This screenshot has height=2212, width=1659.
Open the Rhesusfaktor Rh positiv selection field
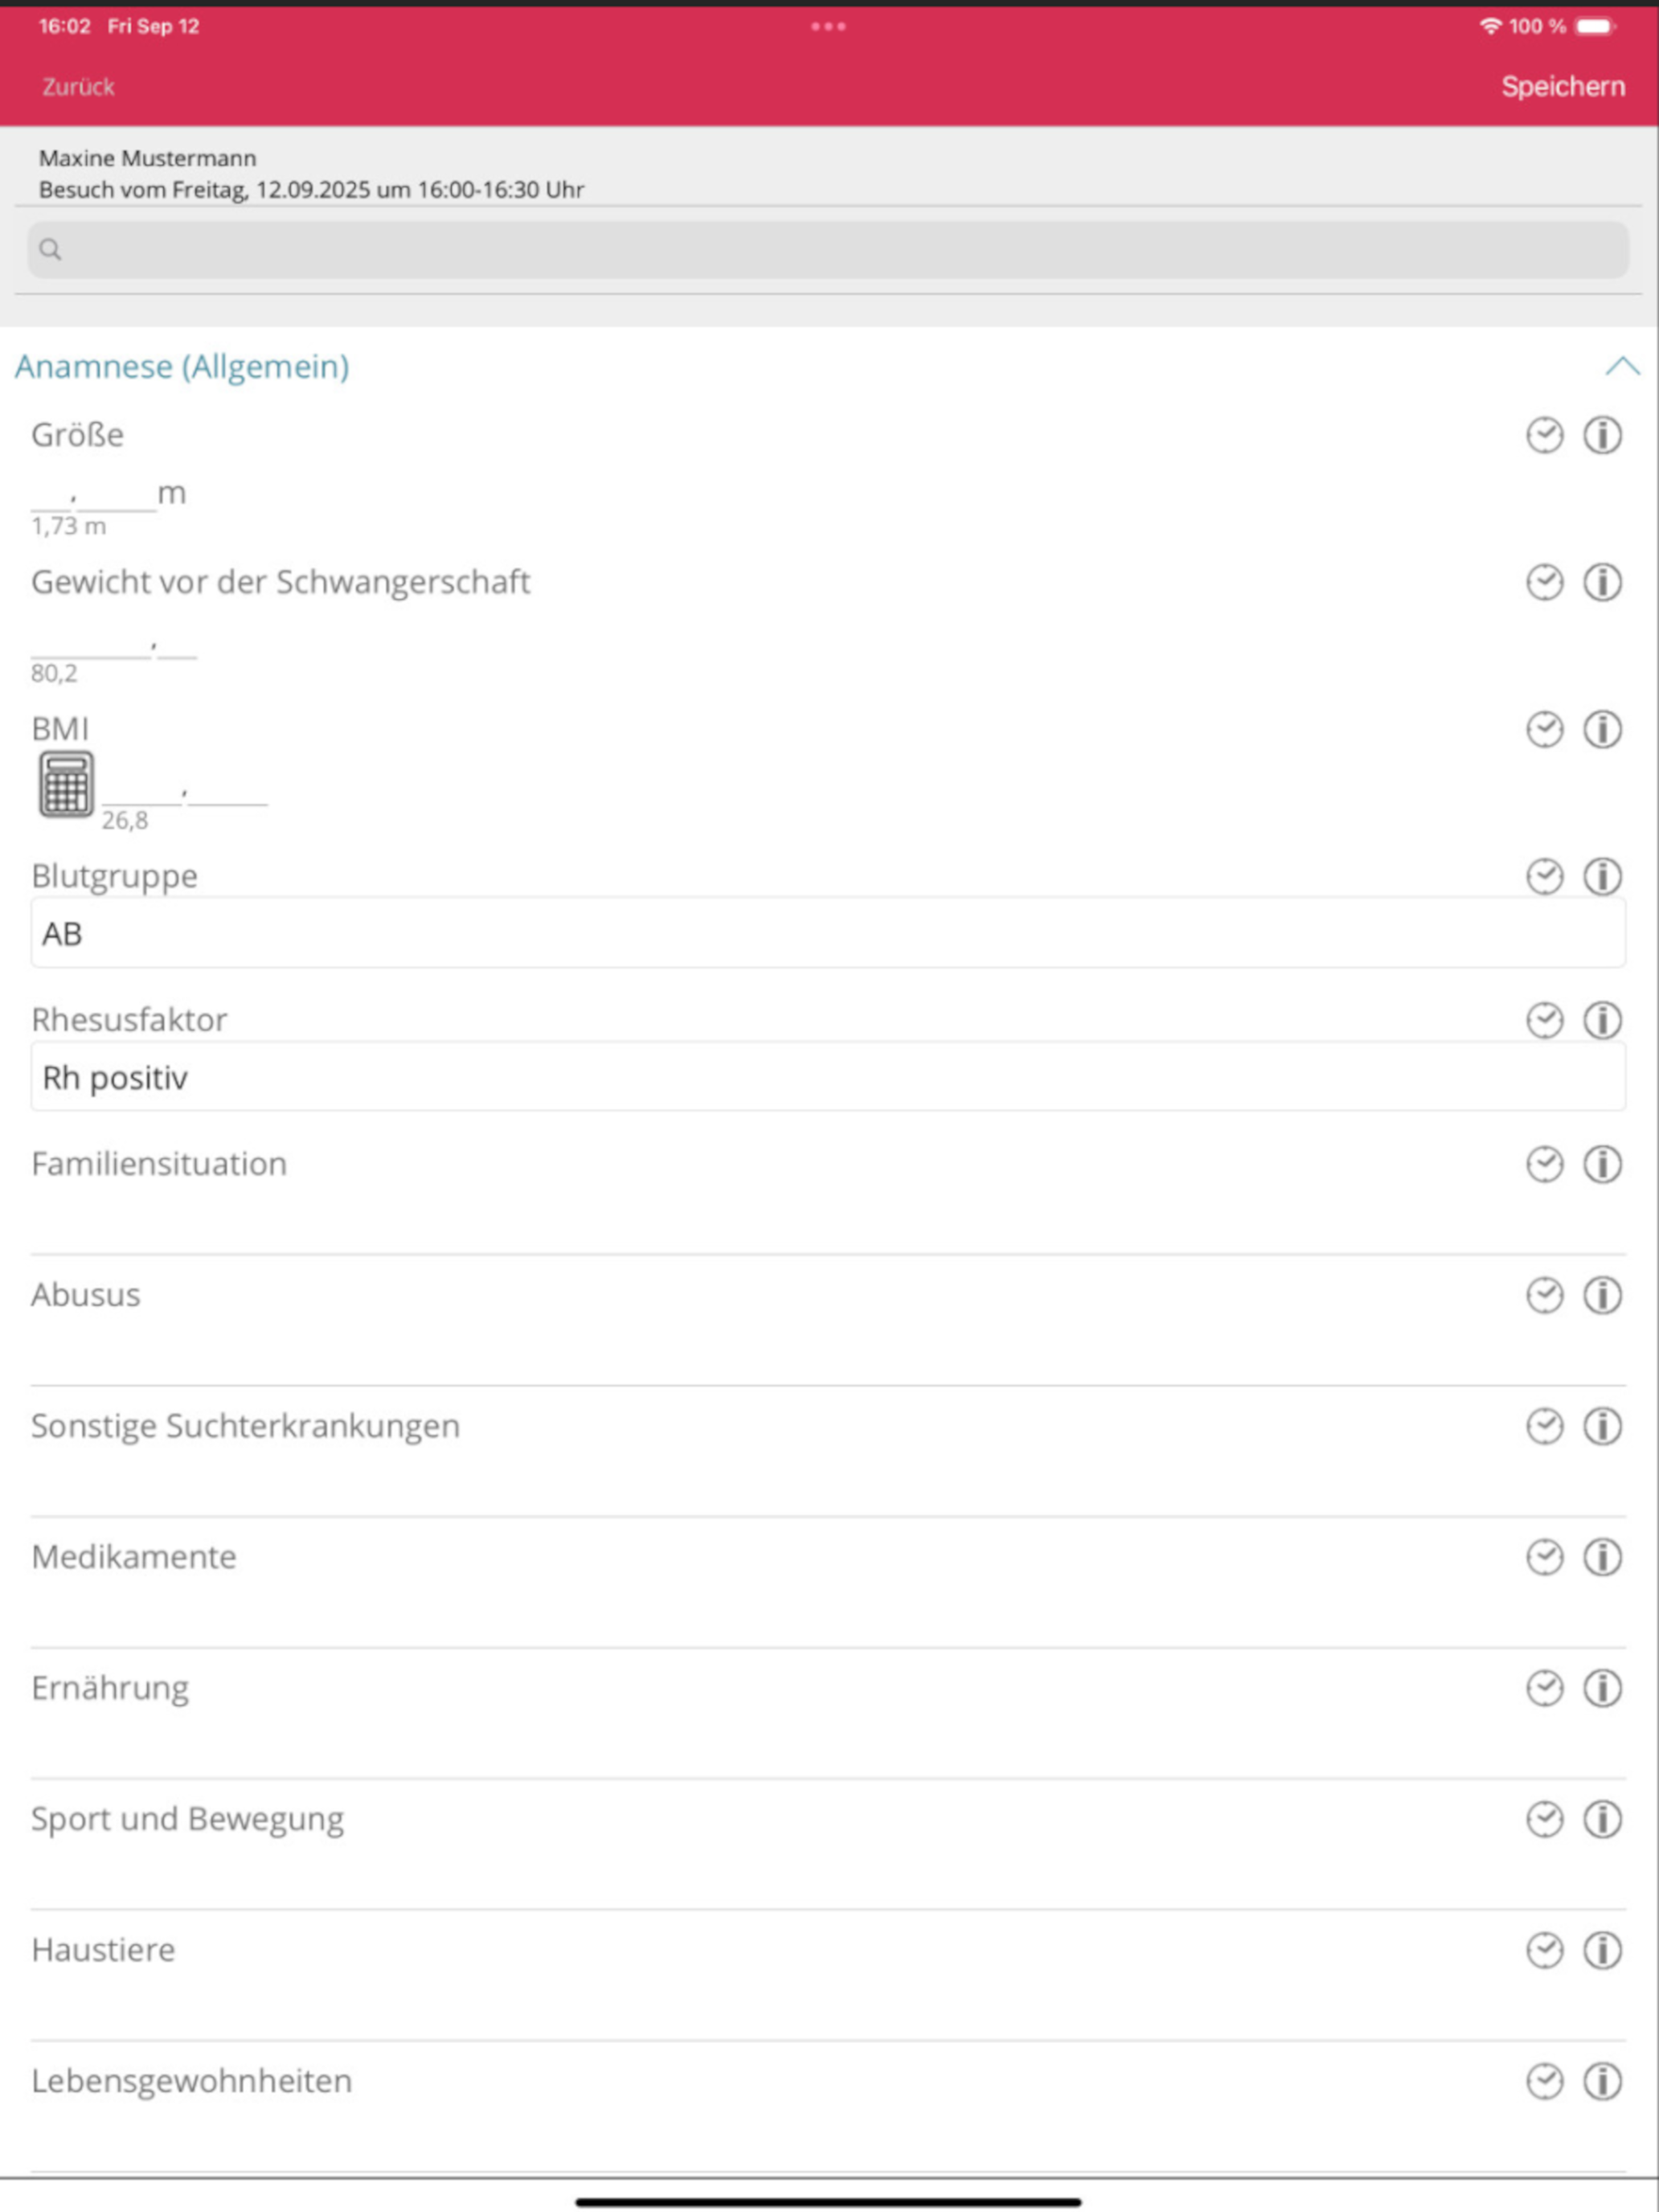(x=828, y=1077)
